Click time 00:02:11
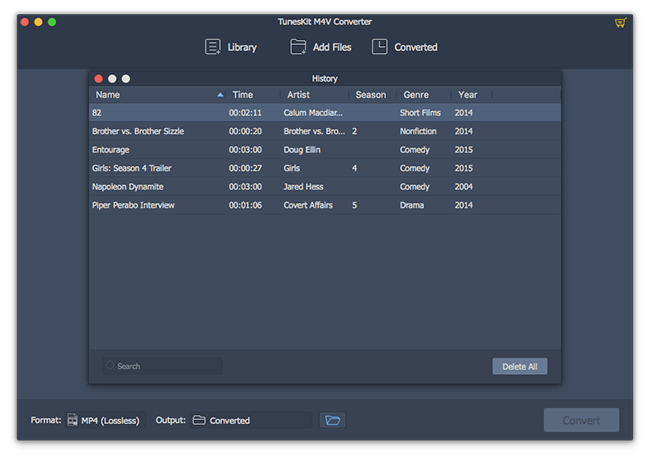Viewport: 650px width, 460px height. coord(245,113)
